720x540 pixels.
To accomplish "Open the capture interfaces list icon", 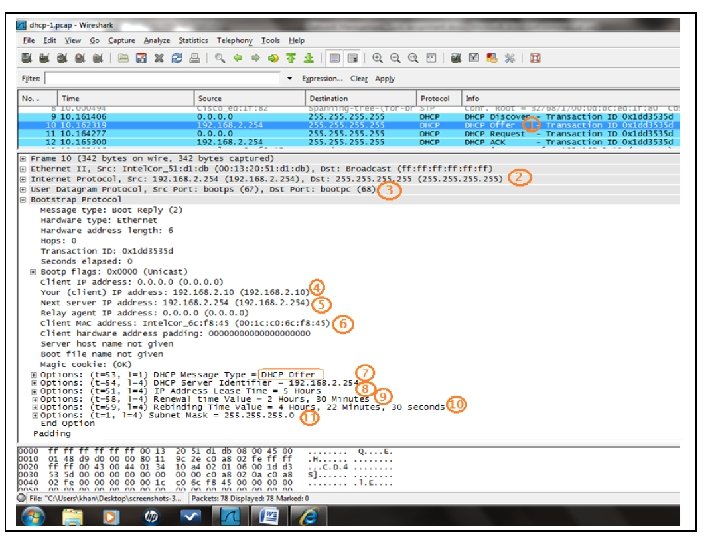I will [27, 58].
